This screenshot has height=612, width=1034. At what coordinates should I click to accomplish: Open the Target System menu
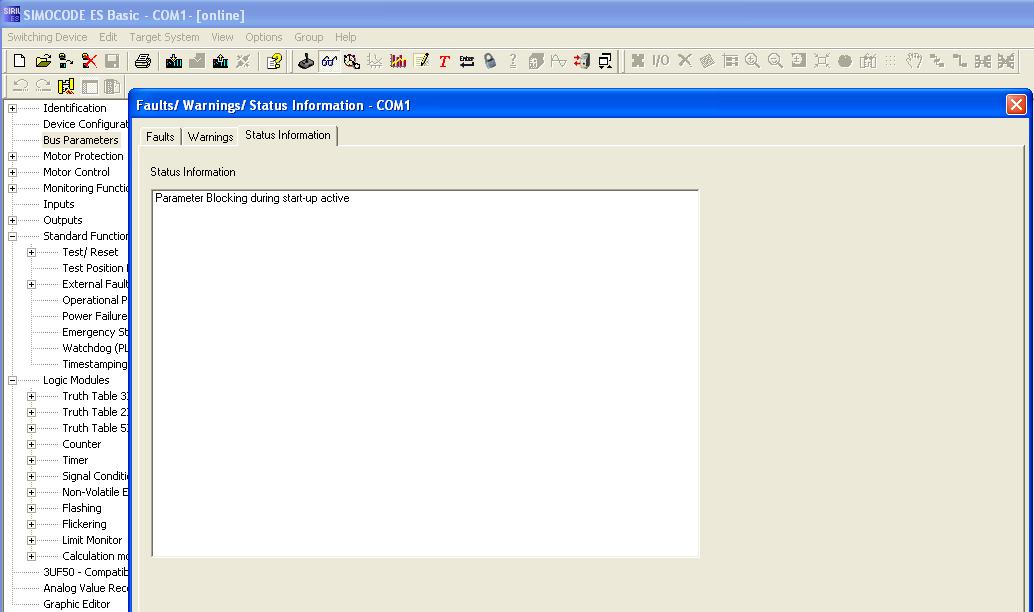click(164, 38)
